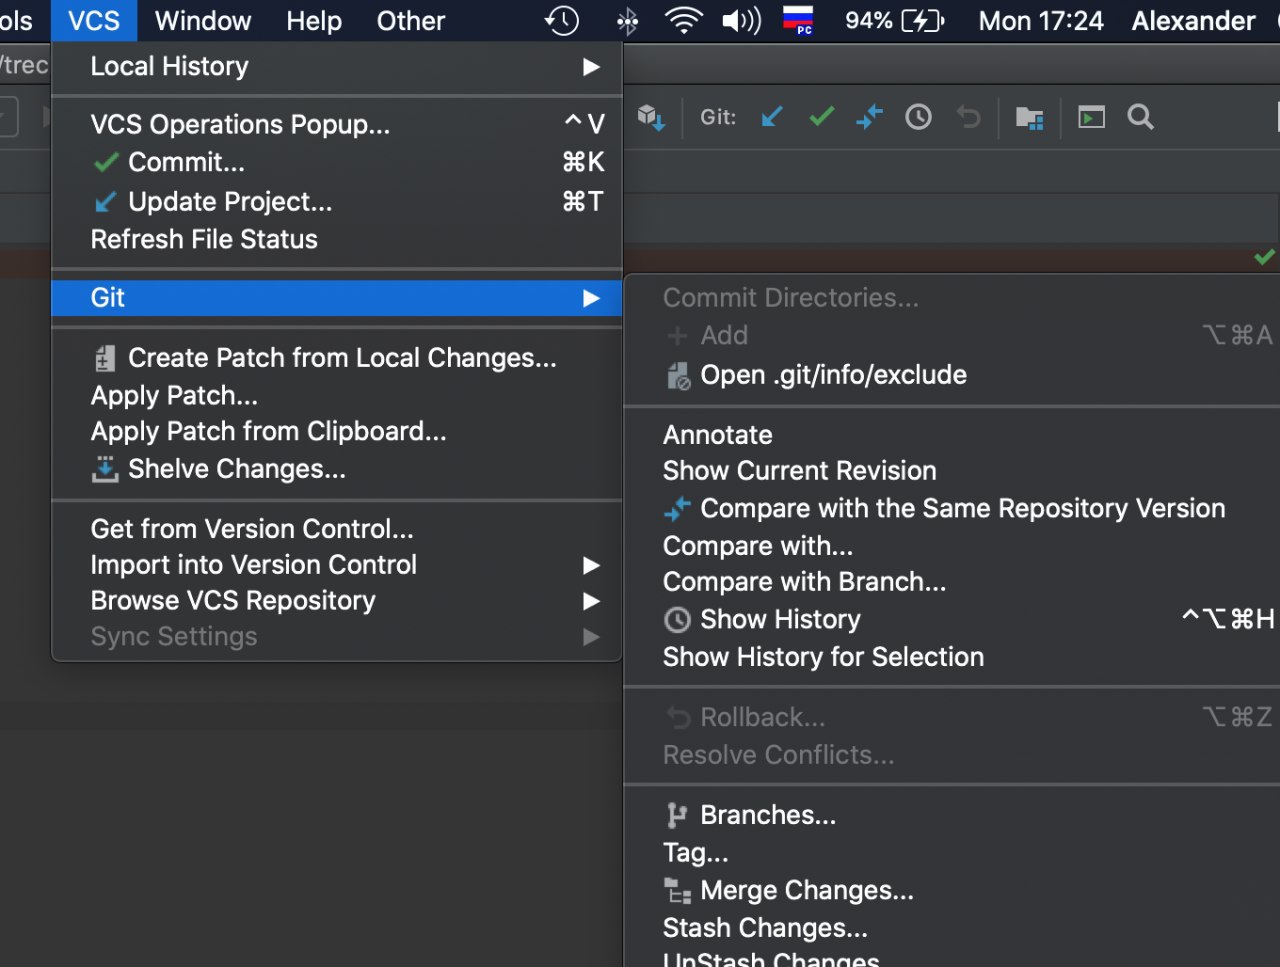Viewport: 1280px width, 967px height.
Task: Click the Russian flag input source icon
Action: point(798,20)
